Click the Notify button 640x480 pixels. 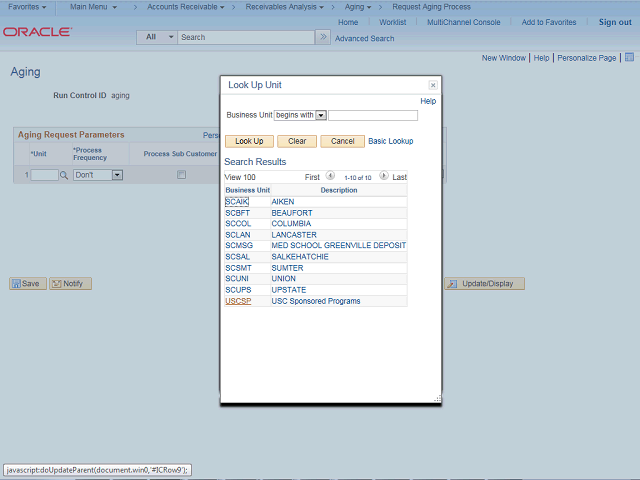point(70,284)
